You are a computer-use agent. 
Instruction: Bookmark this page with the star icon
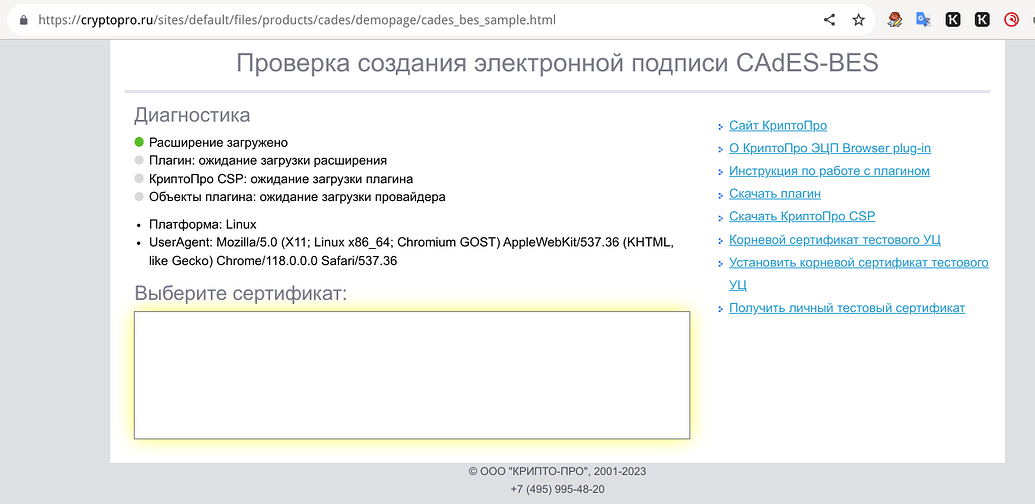tap(858, 20)
